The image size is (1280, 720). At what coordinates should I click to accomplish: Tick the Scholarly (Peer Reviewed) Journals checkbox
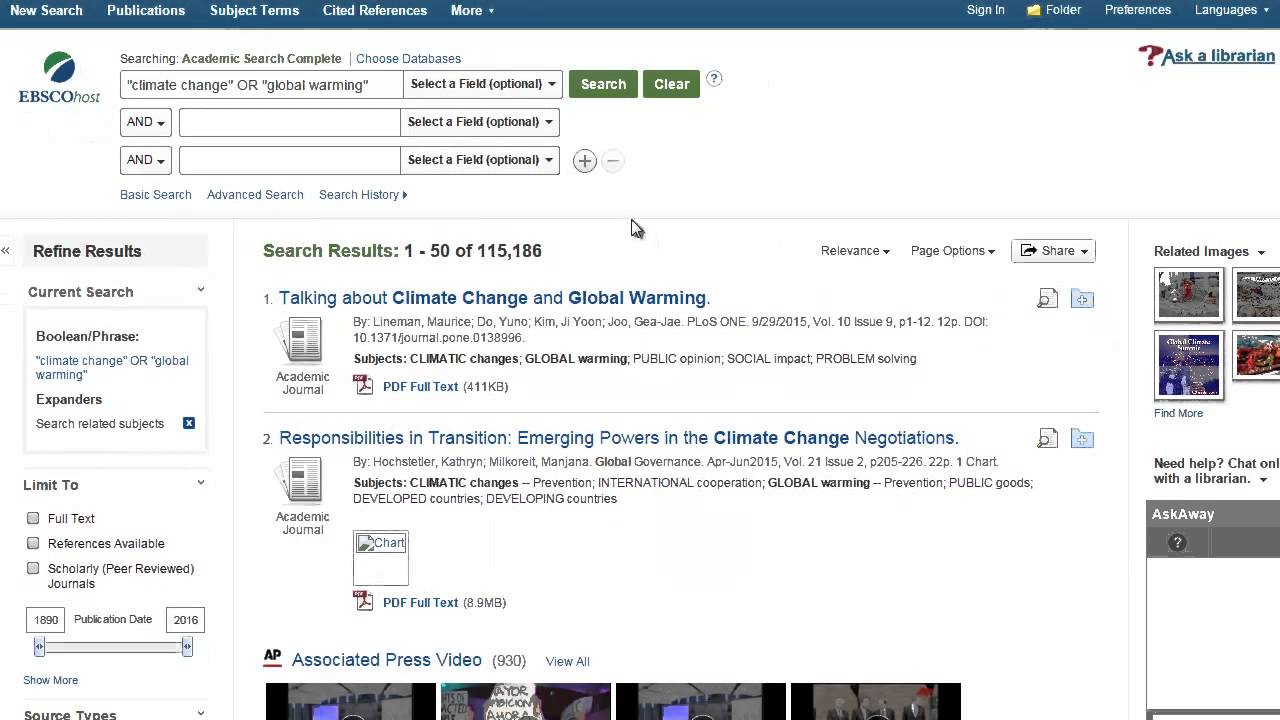click(x=33, y=568)
